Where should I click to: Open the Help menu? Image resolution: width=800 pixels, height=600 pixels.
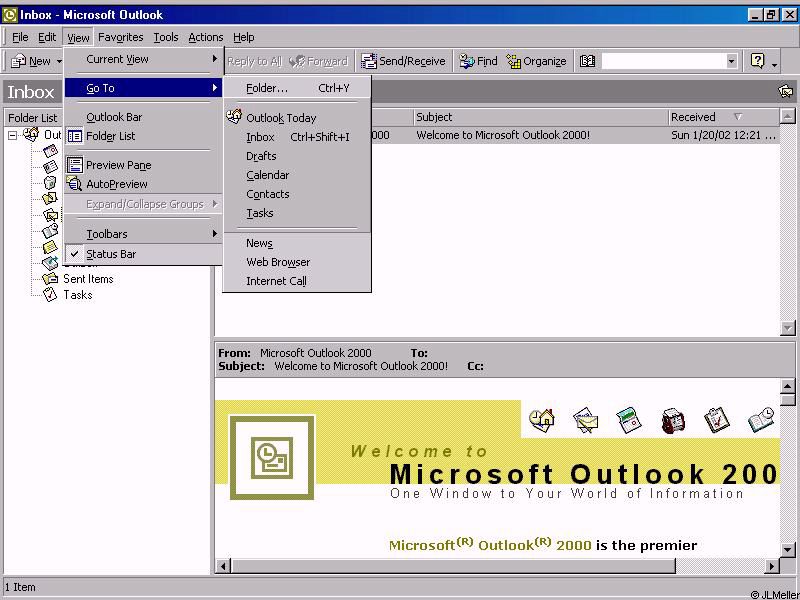click(243, 37)
